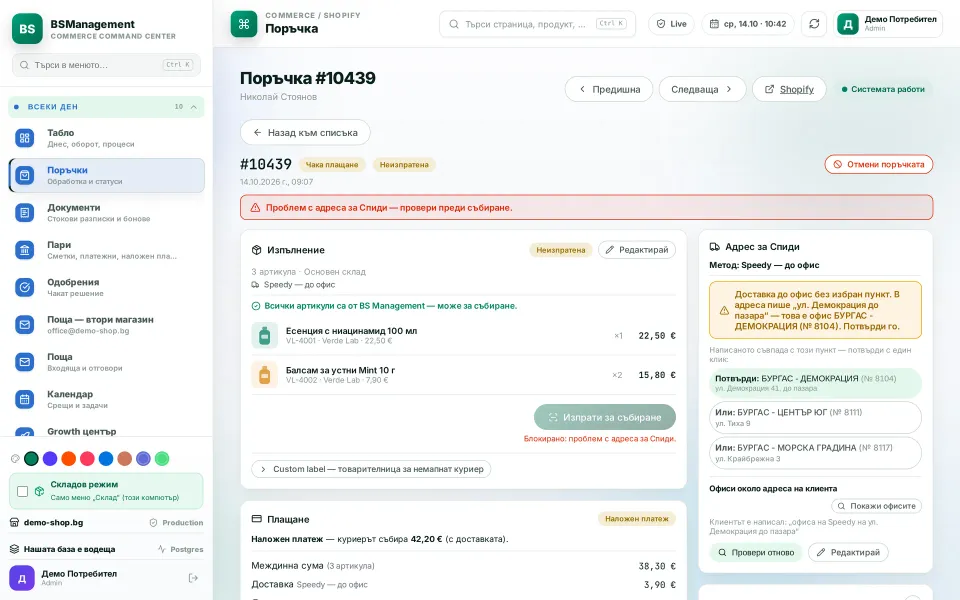The height and width of the screenshot is (600, 960).
Task: Go to Предишна order
Action: point(609,89)
